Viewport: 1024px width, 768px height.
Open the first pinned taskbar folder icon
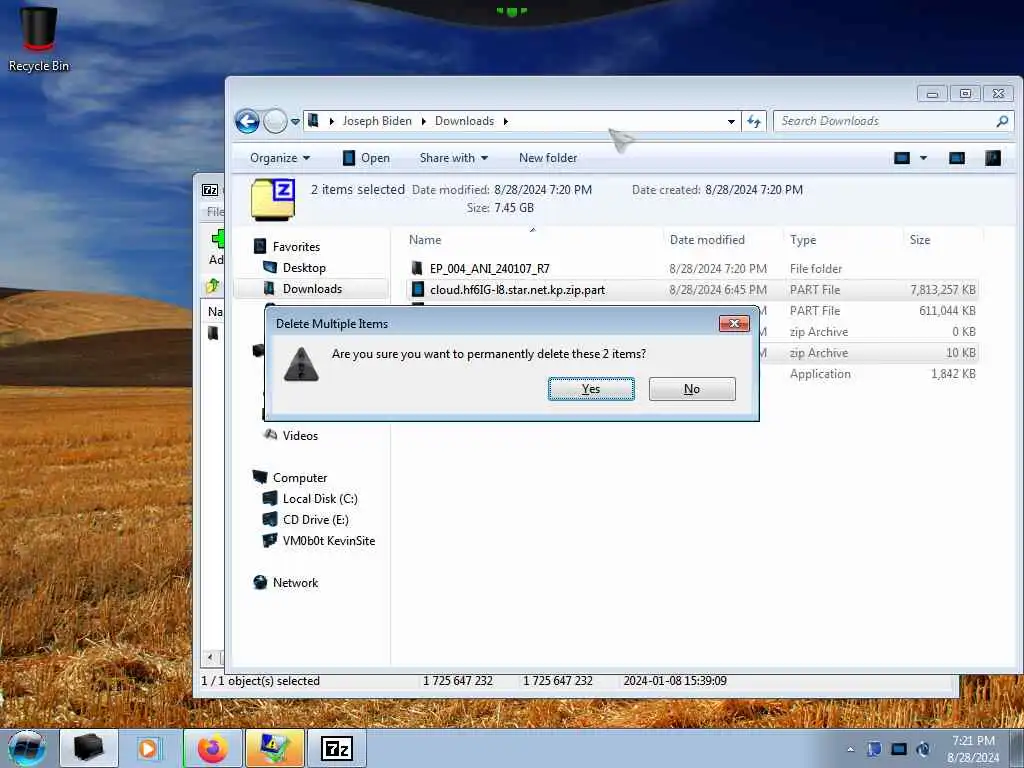click(x=89, y=748)
